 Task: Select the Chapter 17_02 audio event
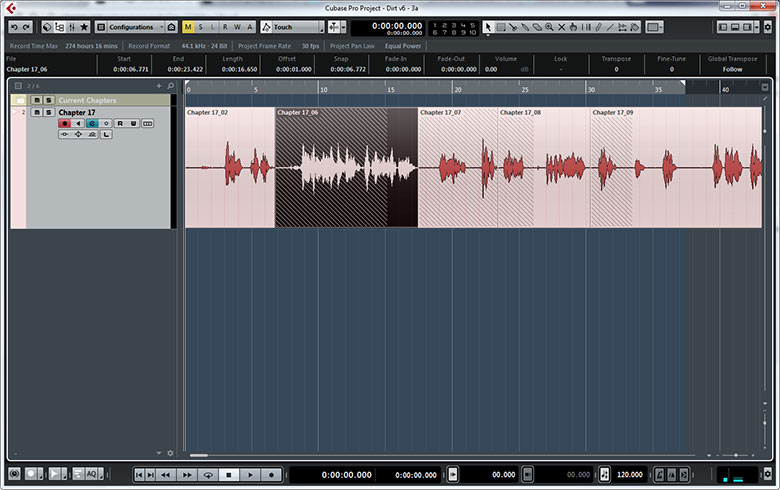coord(230,168)
